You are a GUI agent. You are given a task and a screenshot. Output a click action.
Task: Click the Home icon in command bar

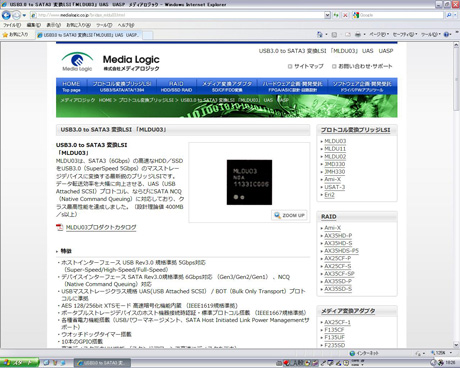320,34
